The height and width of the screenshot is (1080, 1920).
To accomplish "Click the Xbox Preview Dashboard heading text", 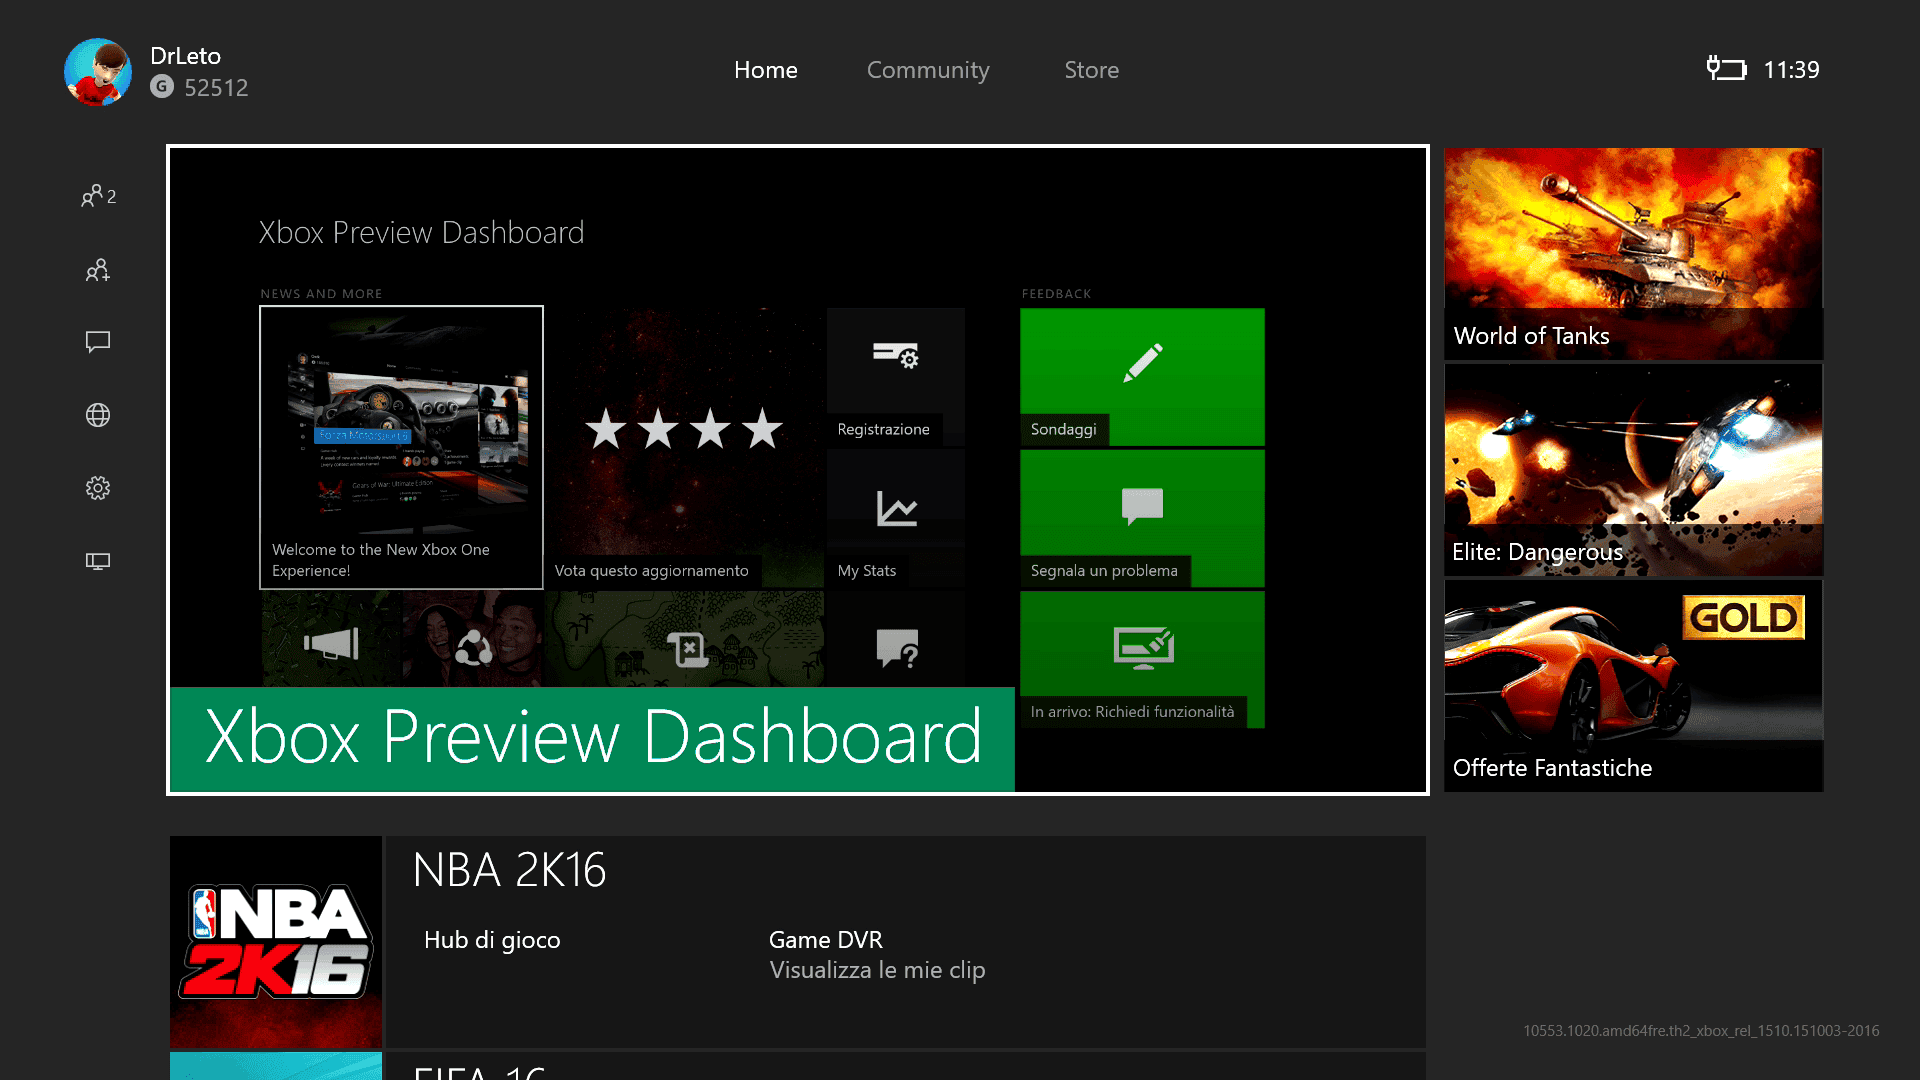I will click(x=421, y=232).
